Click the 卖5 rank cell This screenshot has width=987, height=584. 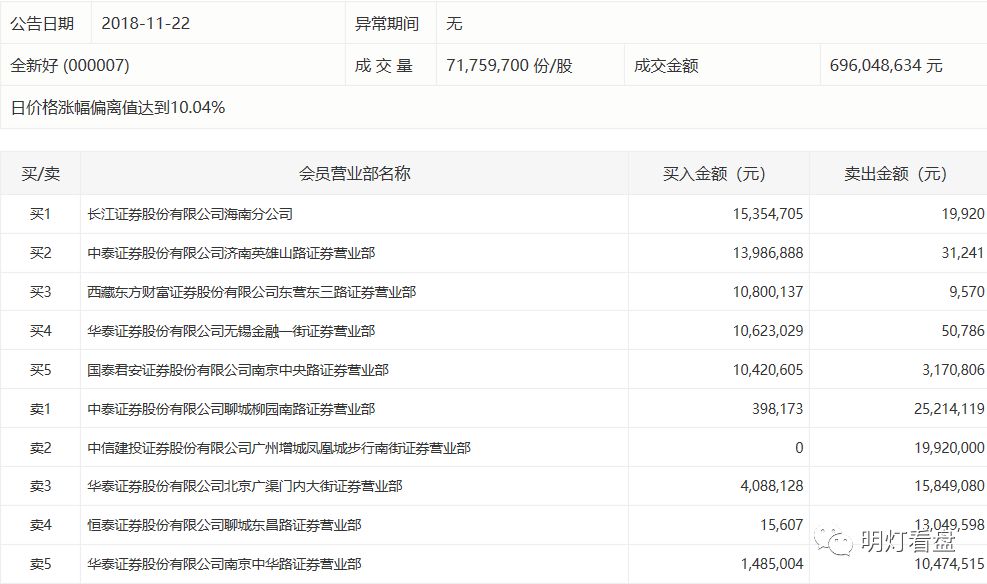pyautogui.click(x=40, y=564)
